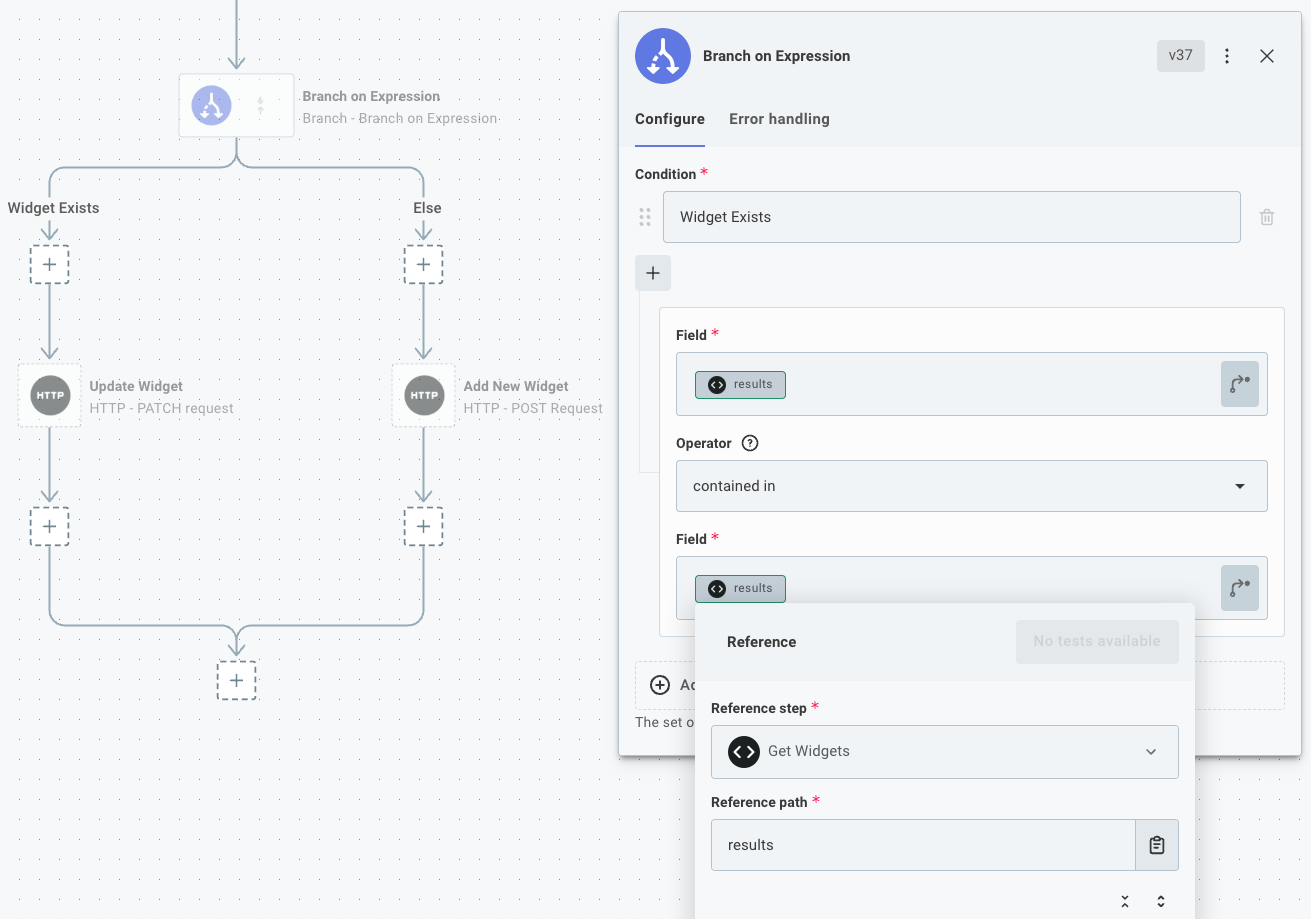Screen dimensions: 1311x919
Task: Click the Operator help question mark icon
Action: [750, 443]
